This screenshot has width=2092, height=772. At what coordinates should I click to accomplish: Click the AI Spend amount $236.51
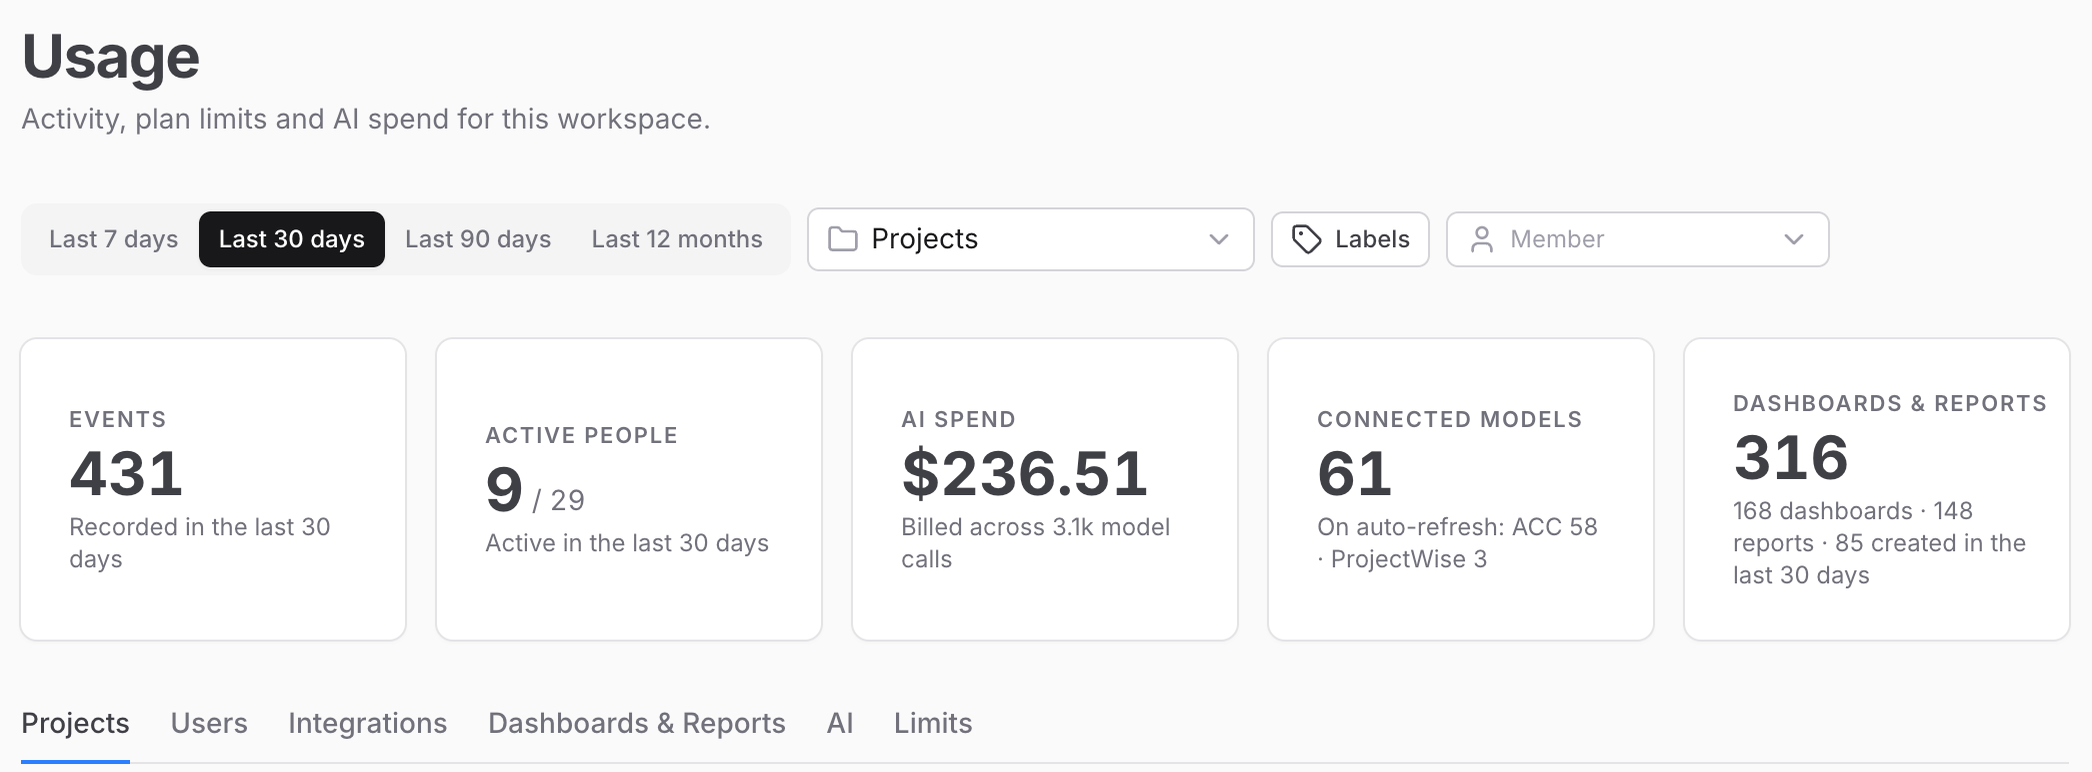(1024, 473)
